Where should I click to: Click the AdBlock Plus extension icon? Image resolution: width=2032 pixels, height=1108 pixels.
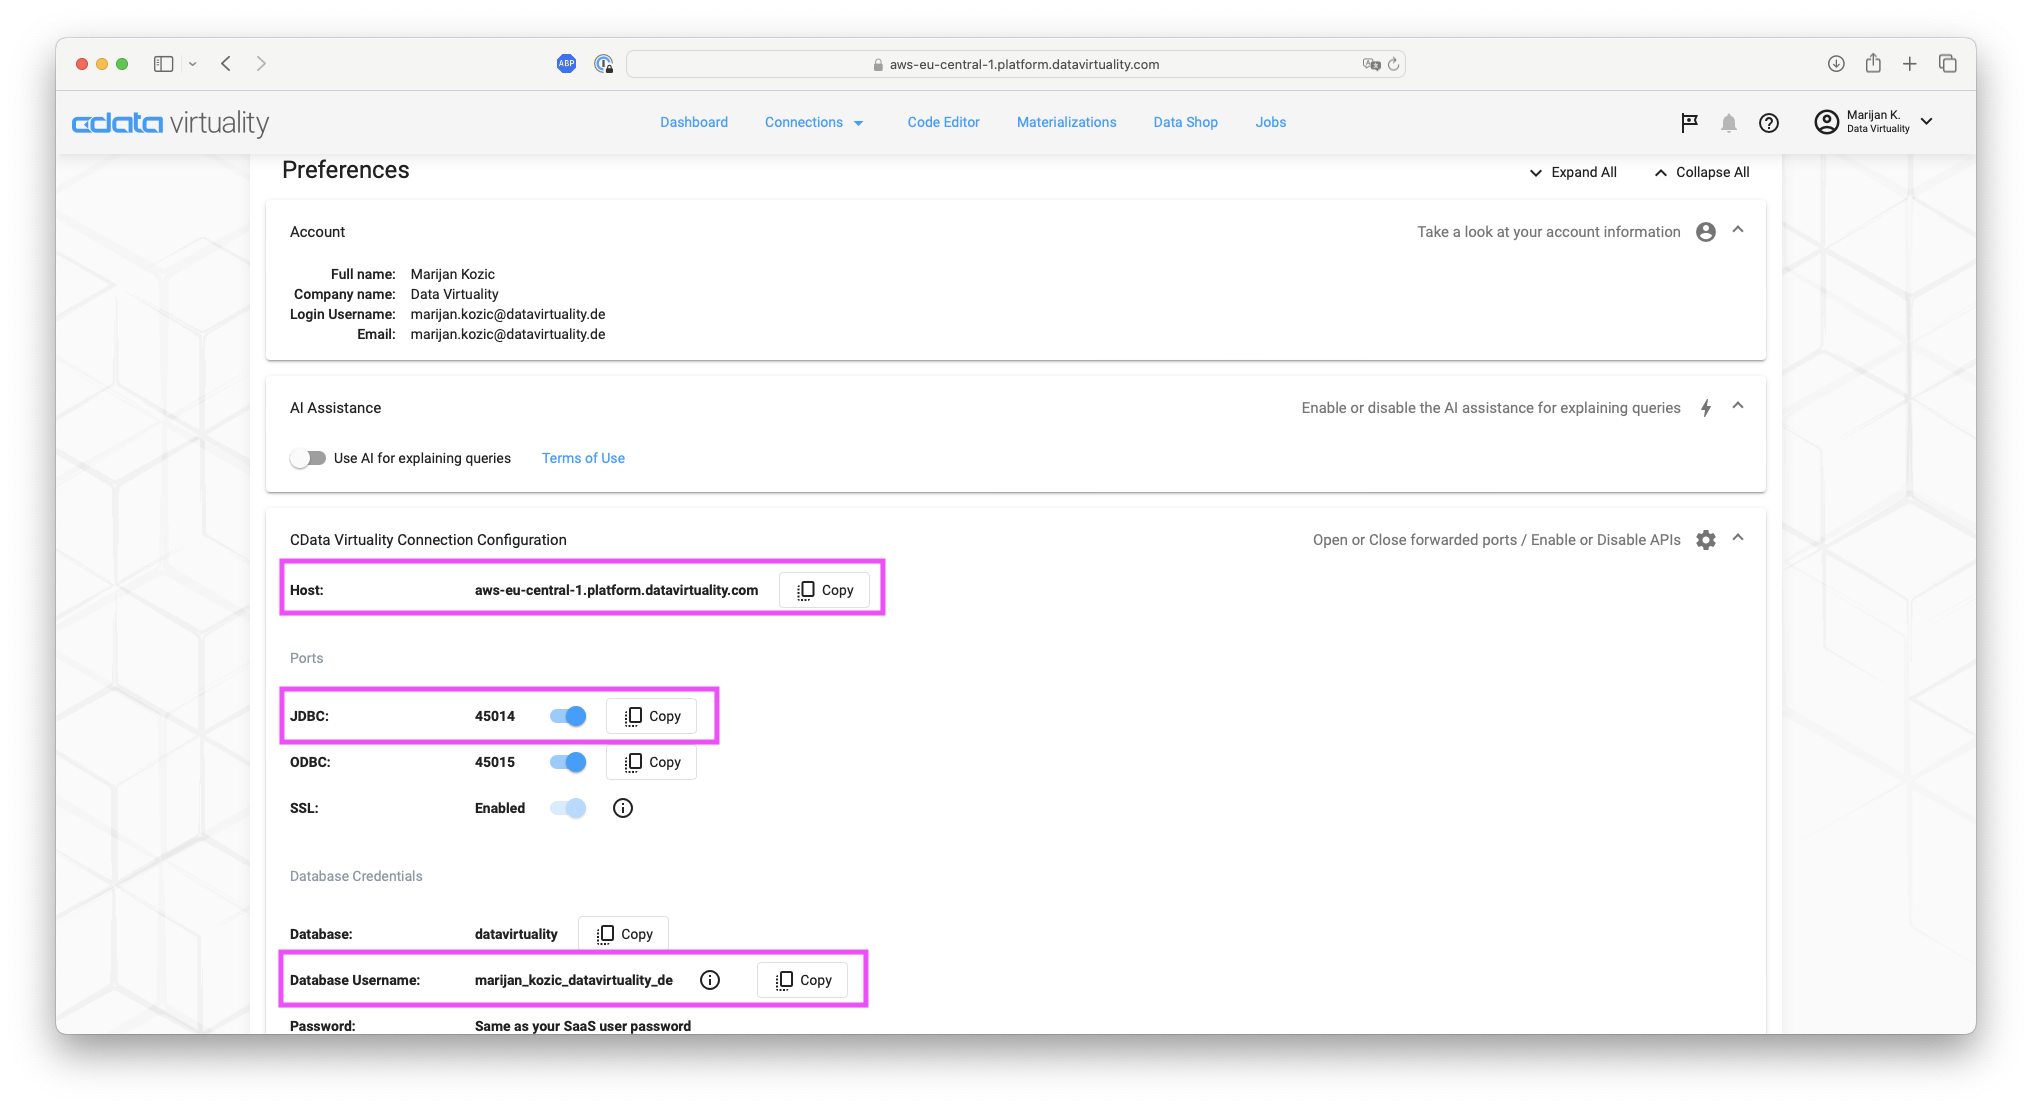coord(566,64)
